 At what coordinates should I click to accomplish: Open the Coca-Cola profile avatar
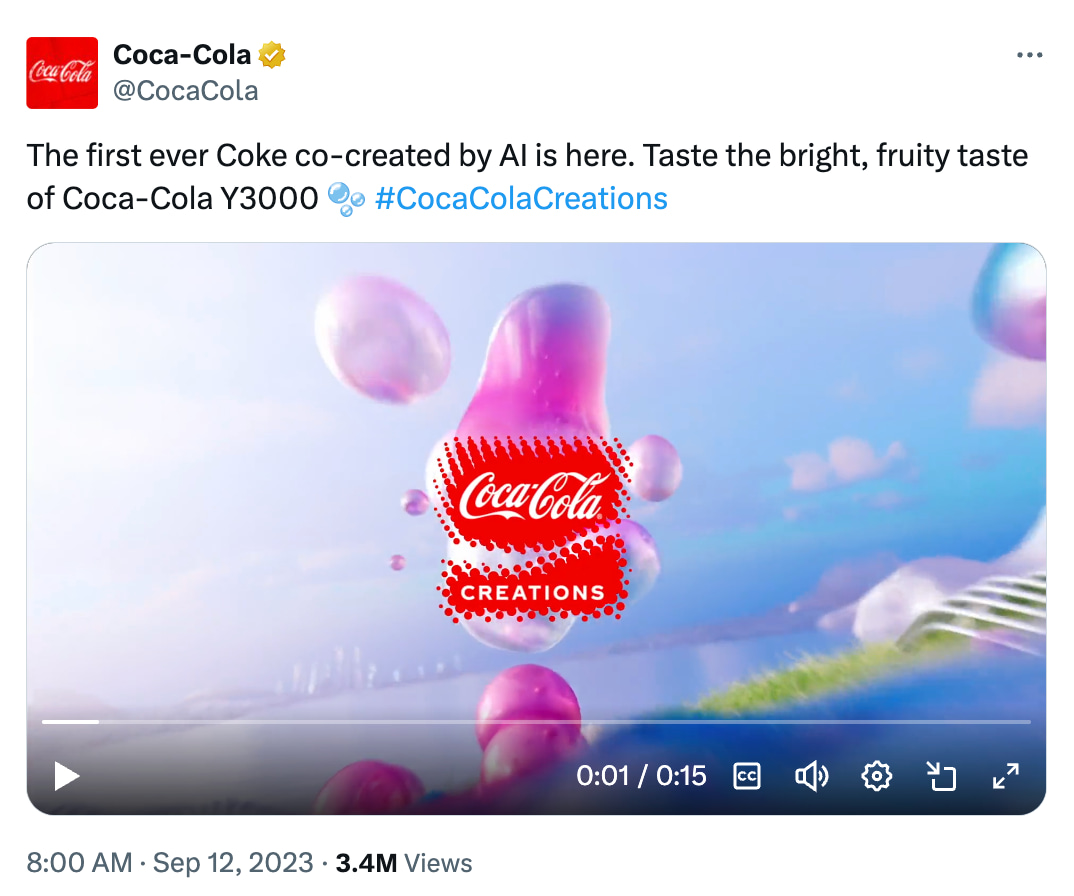tap(61, 72)
